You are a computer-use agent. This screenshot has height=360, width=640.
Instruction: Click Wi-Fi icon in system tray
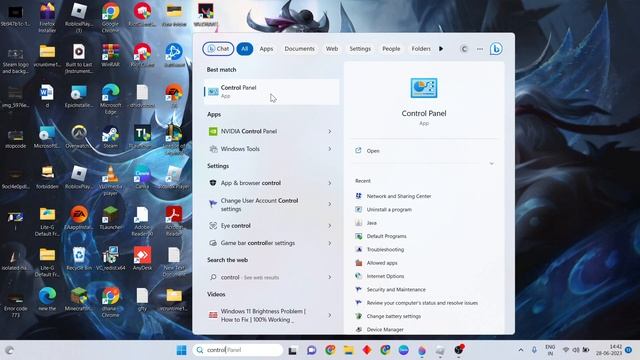pos(566,350)
